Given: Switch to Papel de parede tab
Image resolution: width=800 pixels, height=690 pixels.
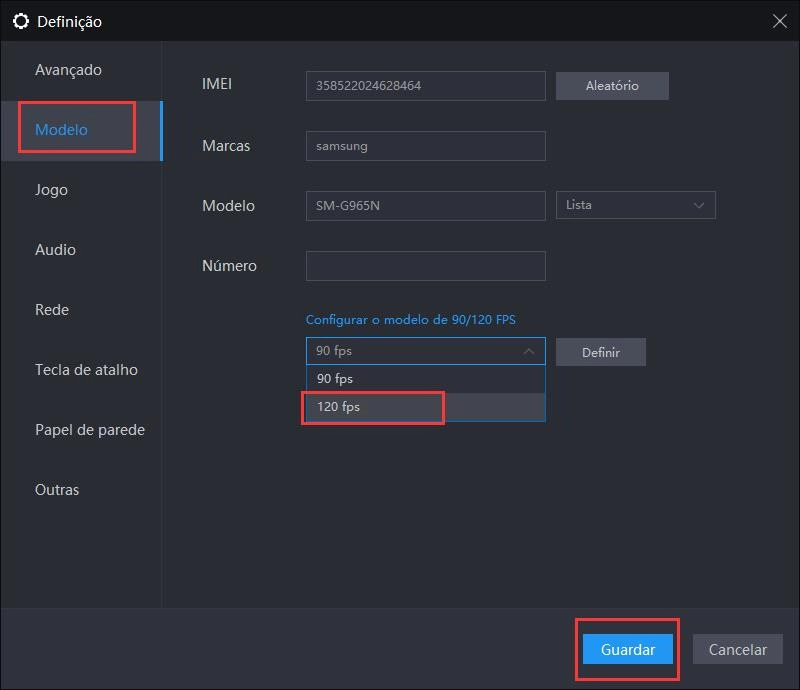Looking at the screenshot, I should click(90, 430).
